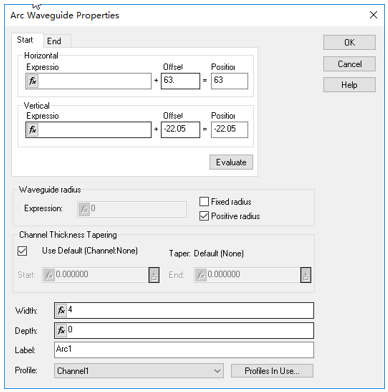
Task: Open fx editor for Horizontal expression
Action: click(32, 81)
